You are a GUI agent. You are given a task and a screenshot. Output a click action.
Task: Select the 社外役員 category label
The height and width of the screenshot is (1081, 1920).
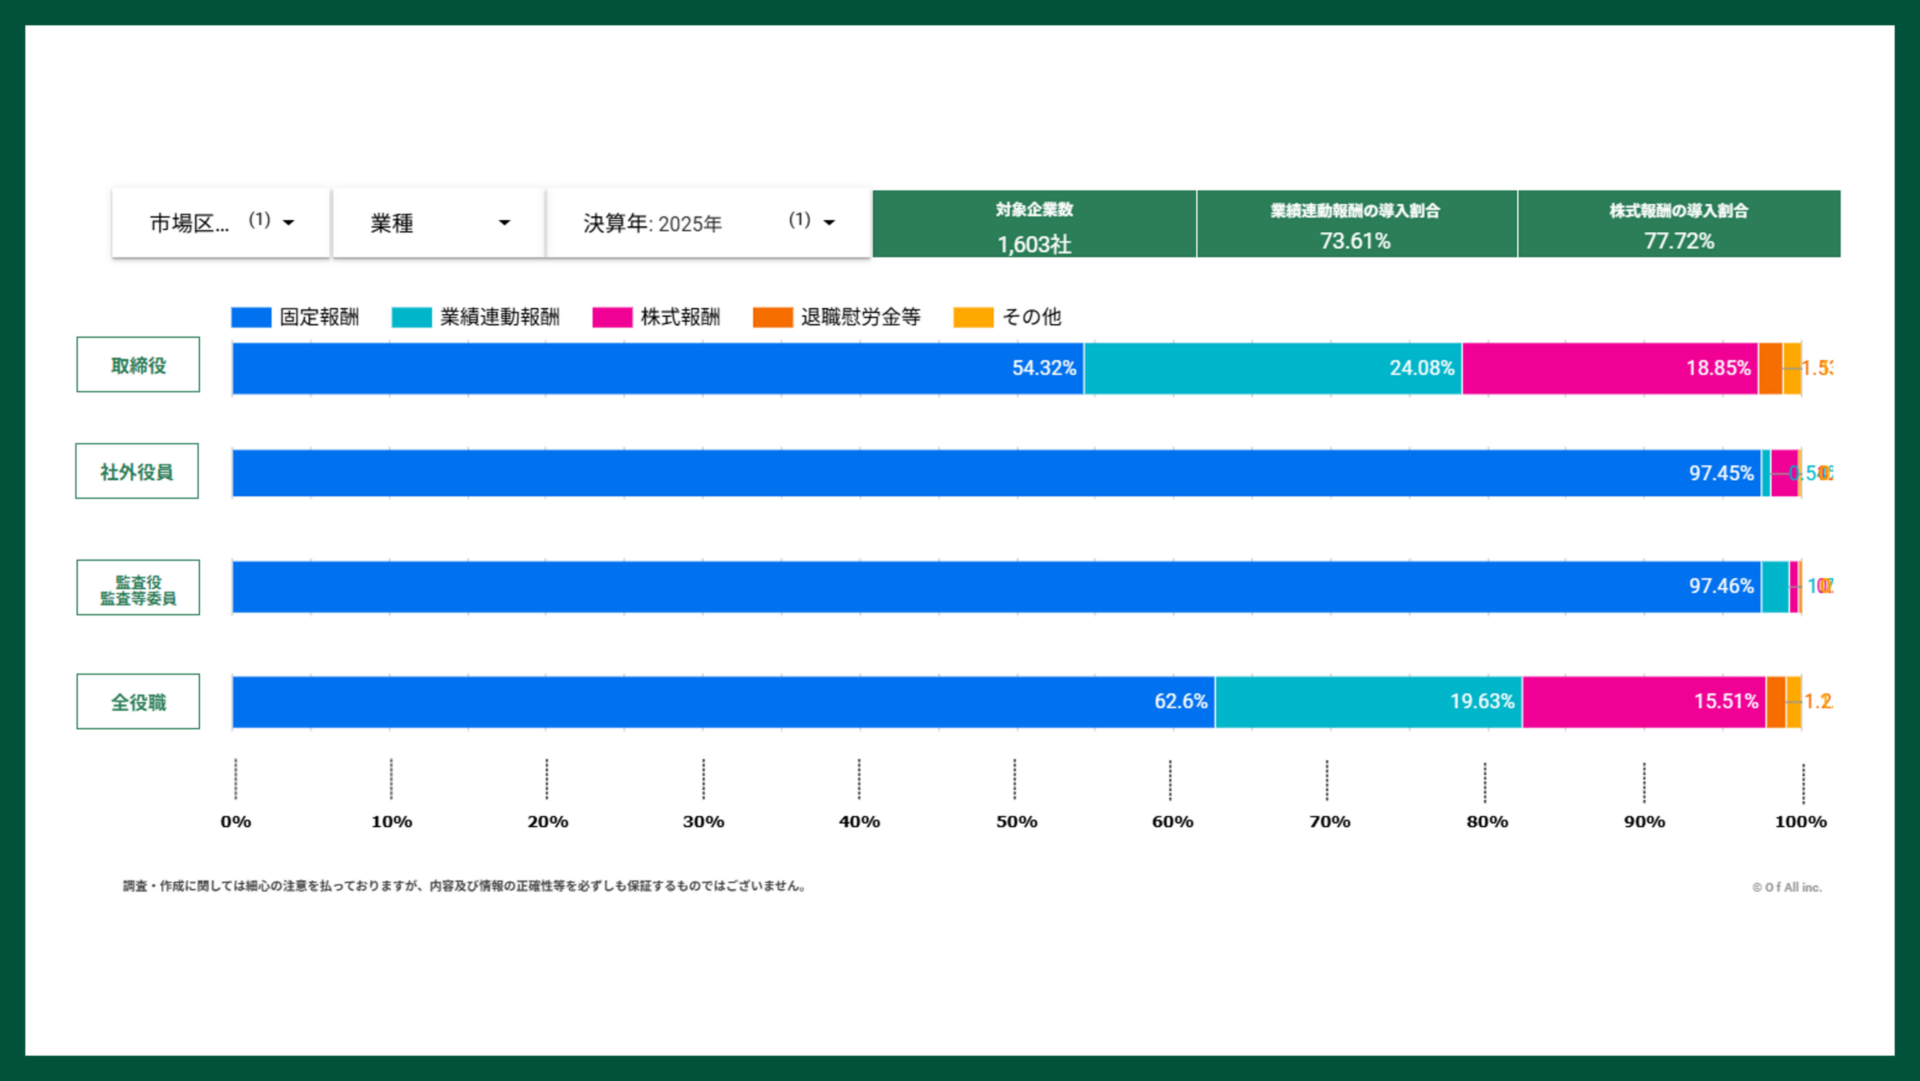(137, 471)
